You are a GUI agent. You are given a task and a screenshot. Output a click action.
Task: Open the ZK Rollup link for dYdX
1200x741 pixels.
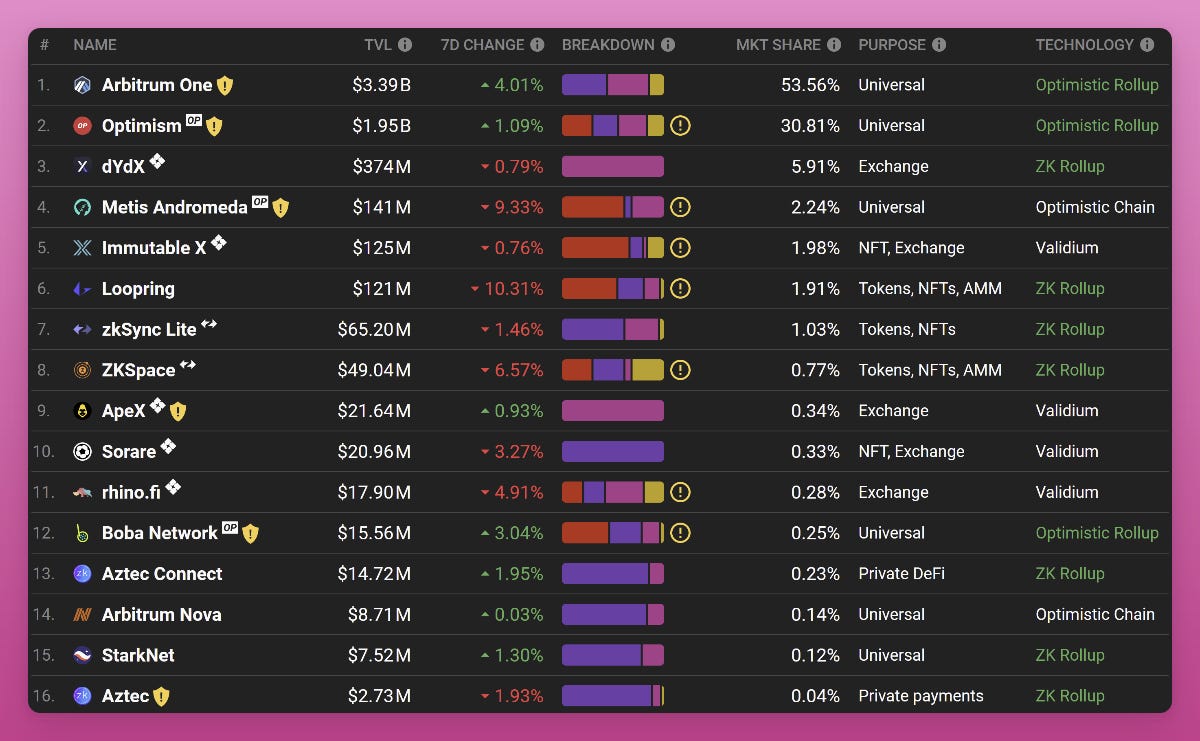(1070, 166)
